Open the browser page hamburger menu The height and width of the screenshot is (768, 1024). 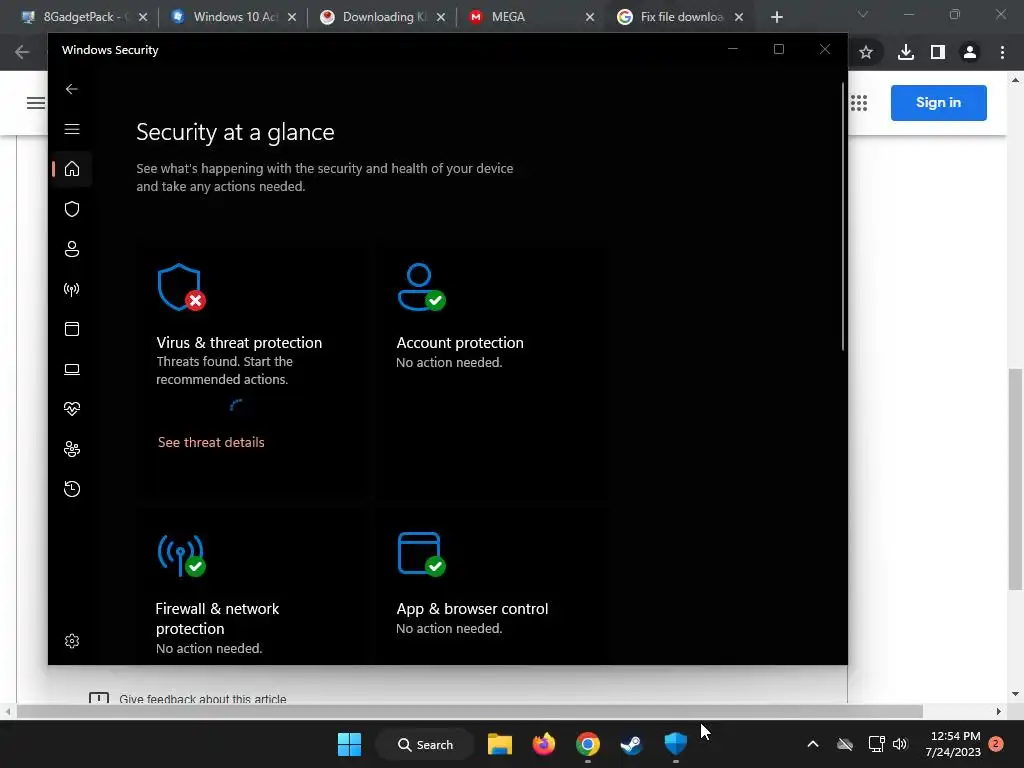36,103
